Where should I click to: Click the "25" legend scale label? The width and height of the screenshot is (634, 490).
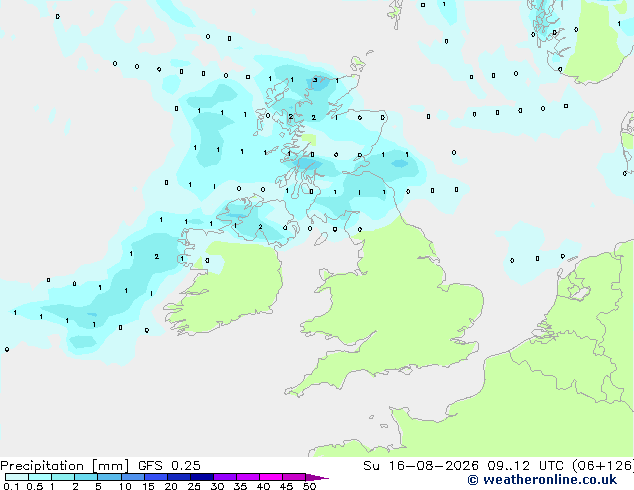194,486
